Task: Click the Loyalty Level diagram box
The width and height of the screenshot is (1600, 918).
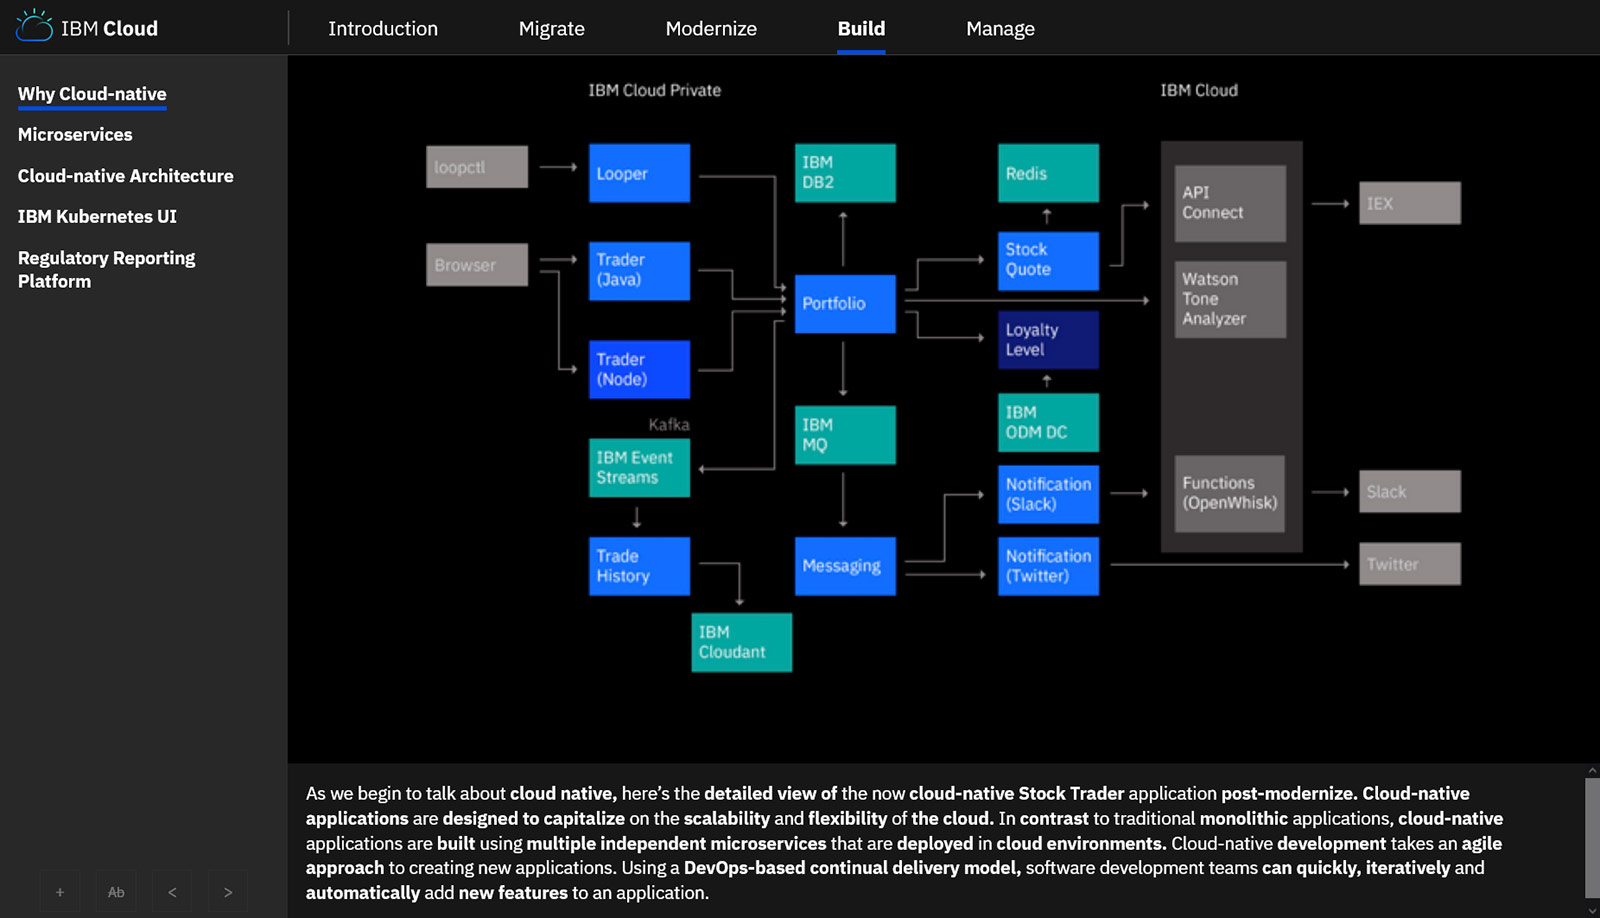Action: click(1048, 340)
